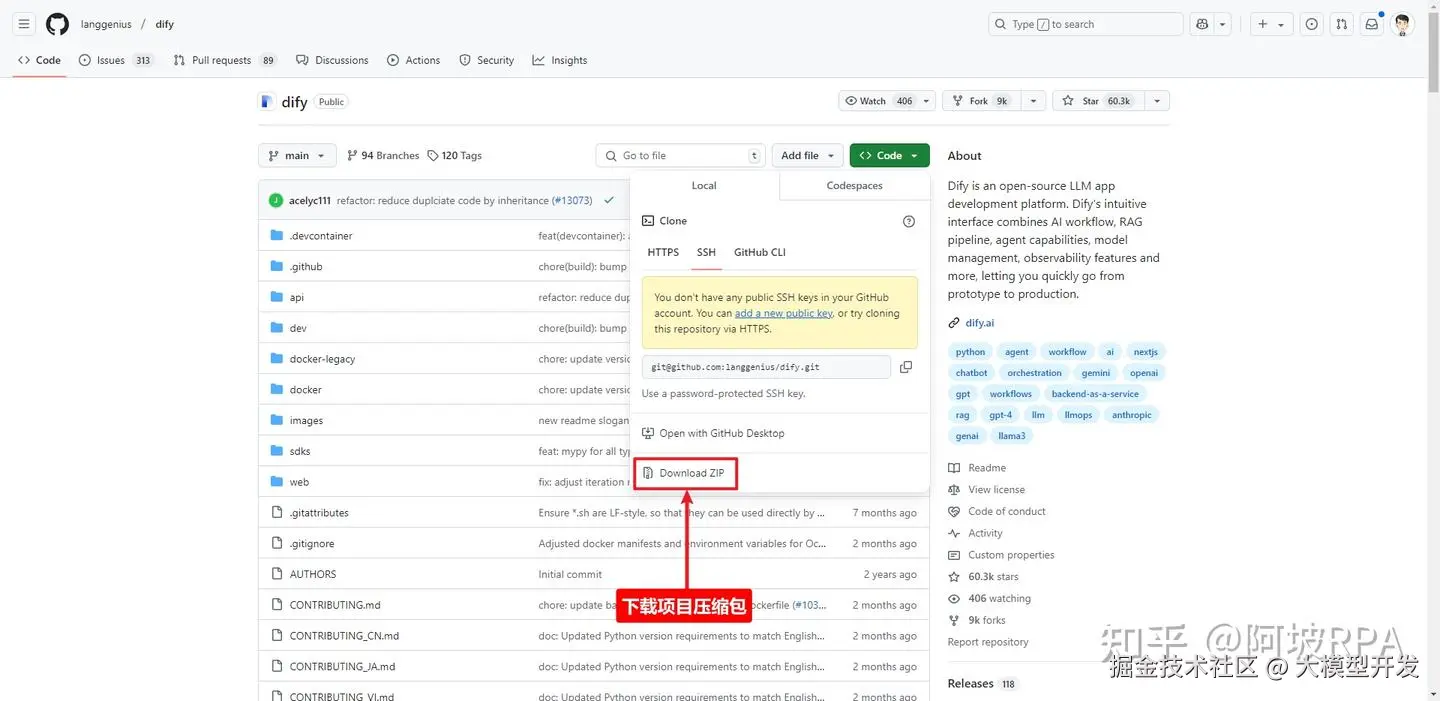Open the Activity link in About
This screenshot has height=701, width=1440.
985,533
